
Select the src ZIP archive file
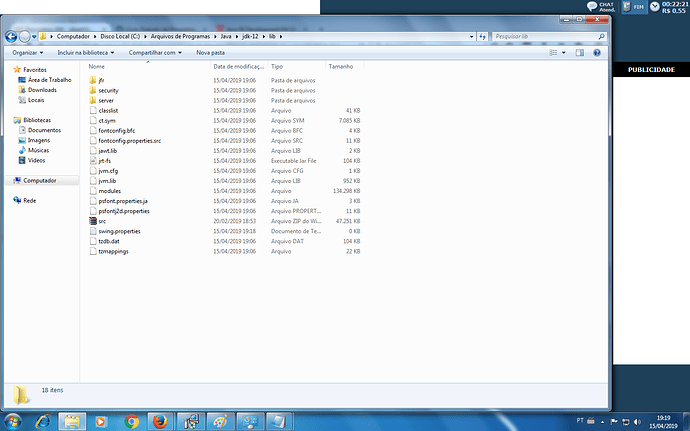click(x=102, y=221)
